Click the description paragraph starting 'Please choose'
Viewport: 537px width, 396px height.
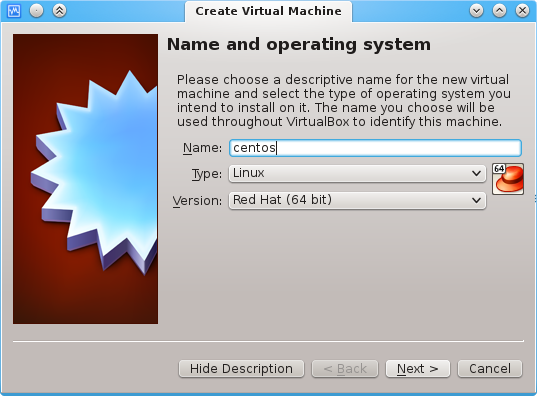(344, 101)
